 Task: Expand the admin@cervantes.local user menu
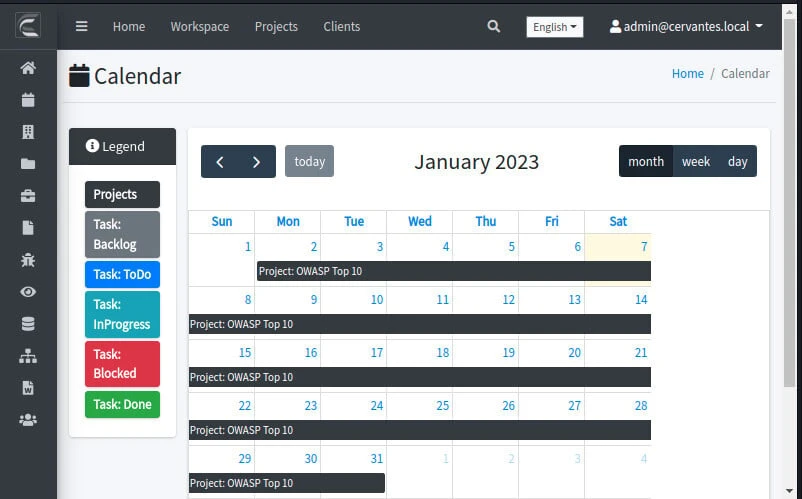pyautogui.click(x=686, y=27)
